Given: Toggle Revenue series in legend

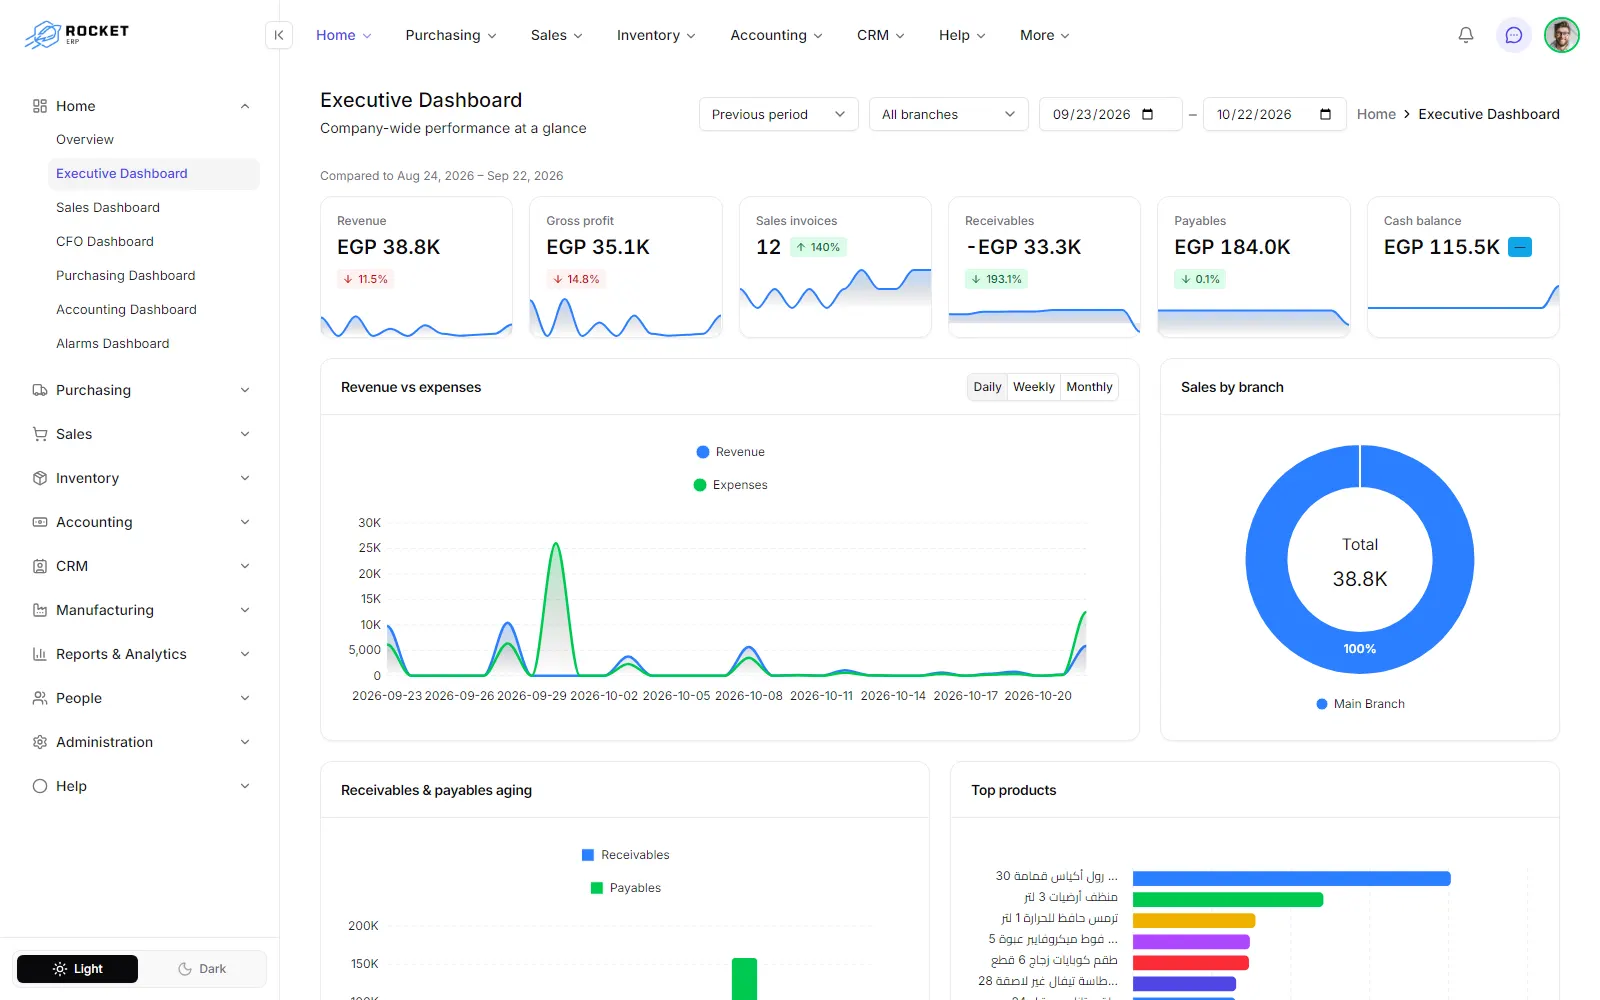Looking at the screenshot, I should coord(730,452).
